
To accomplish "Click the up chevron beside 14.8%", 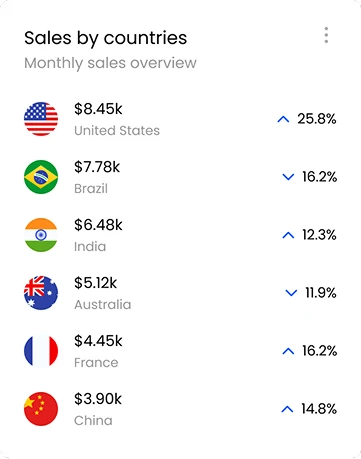I will (287, 409).
